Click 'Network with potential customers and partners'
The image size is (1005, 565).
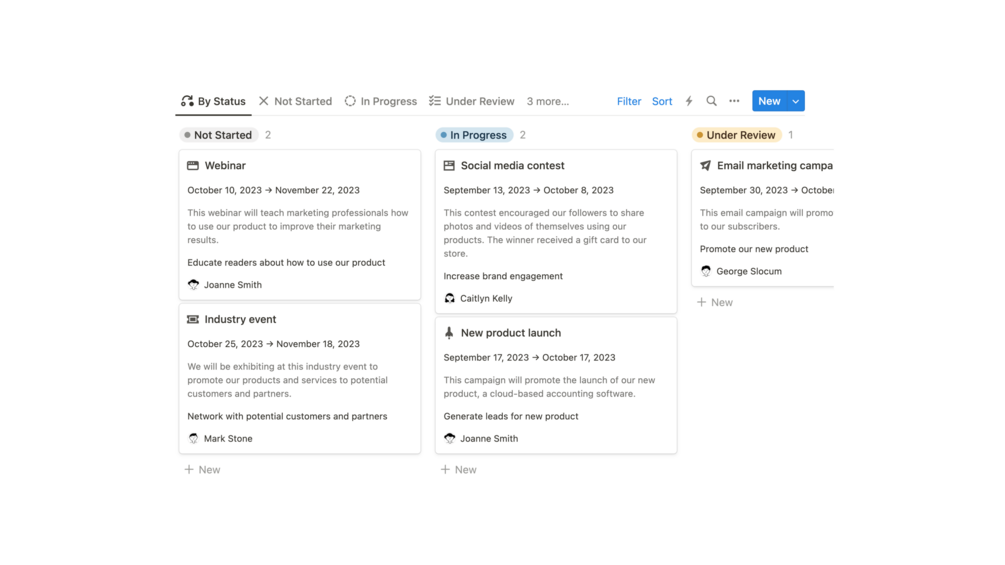pyautogui.click(x=287, y=416)
